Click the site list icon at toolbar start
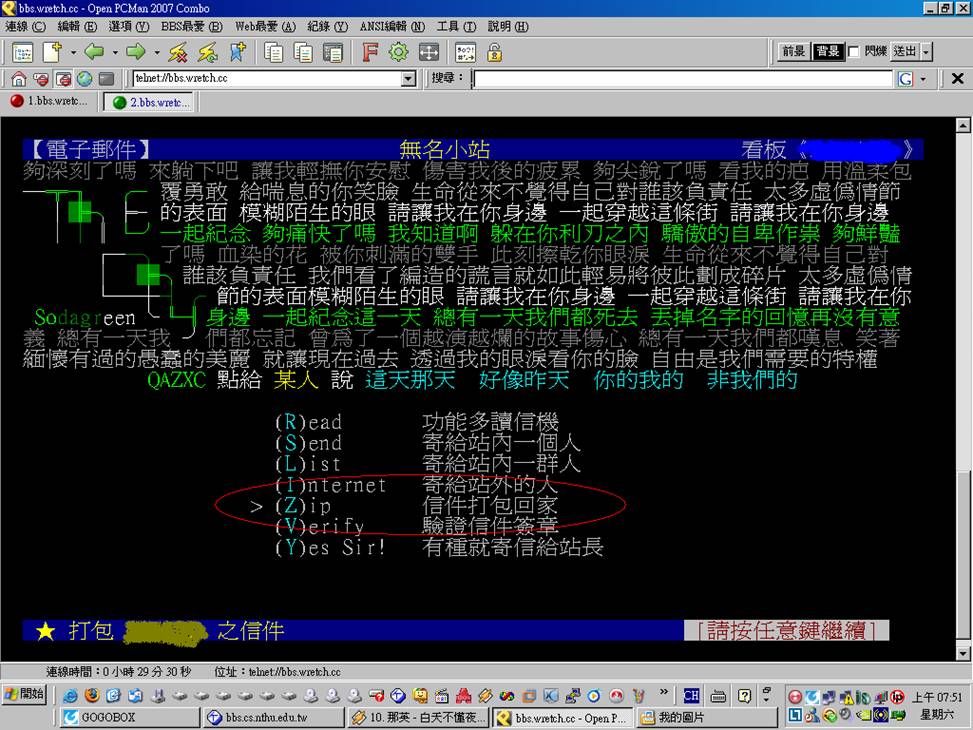This screenshot has width=973, height=730. coord(22,52)
